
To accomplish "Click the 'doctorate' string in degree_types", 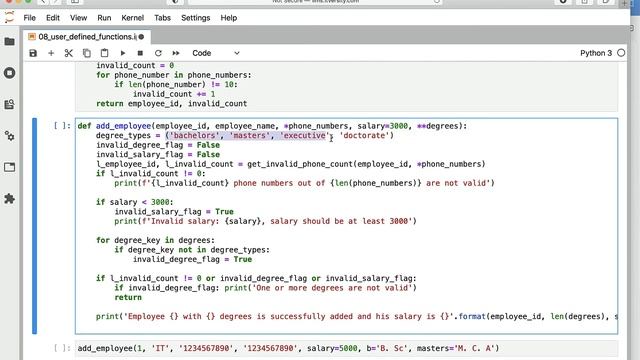I will [364, 136].
